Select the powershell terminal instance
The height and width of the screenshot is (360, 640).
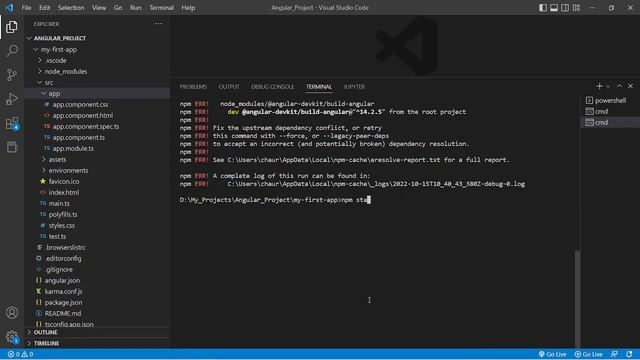pyautogui.click(x=610, y=100)
